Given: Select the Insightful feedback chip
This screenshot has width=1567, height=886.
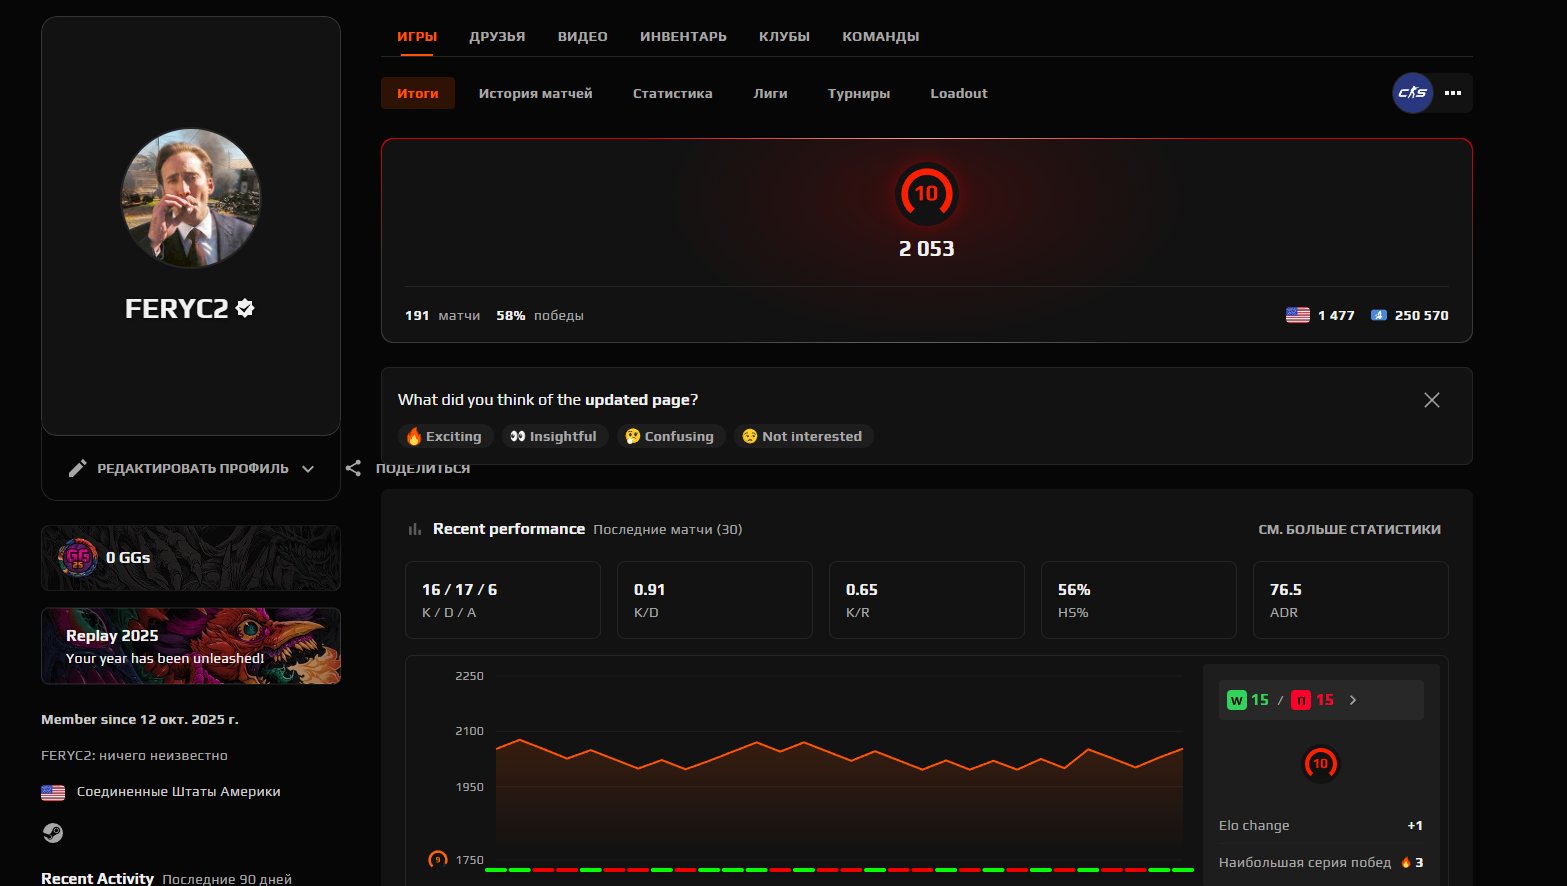Looking at the screenshot, I should click(554, 436).
